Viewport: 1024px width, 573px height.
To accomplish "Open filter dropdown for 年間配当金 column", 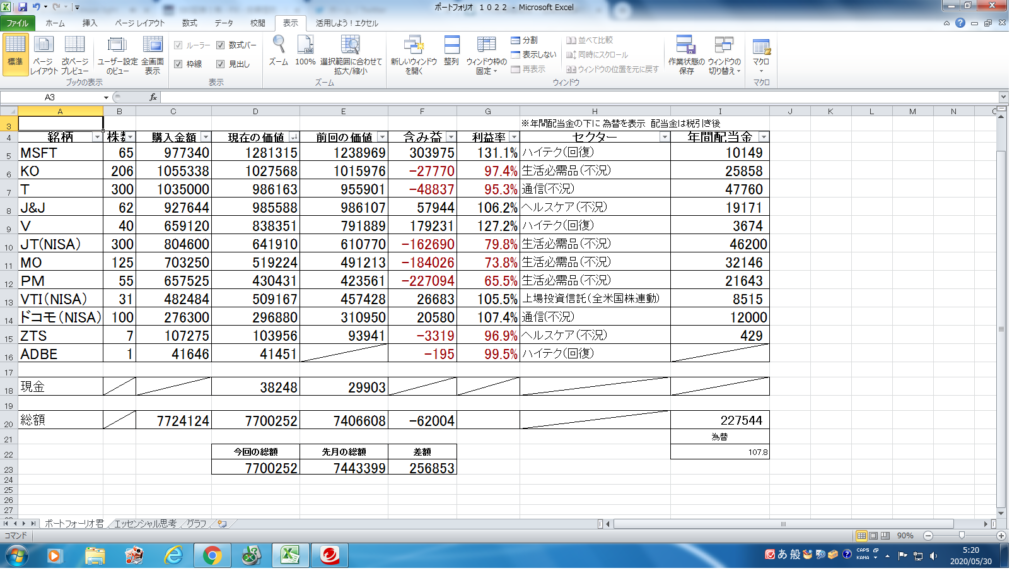I will point(763,137).
